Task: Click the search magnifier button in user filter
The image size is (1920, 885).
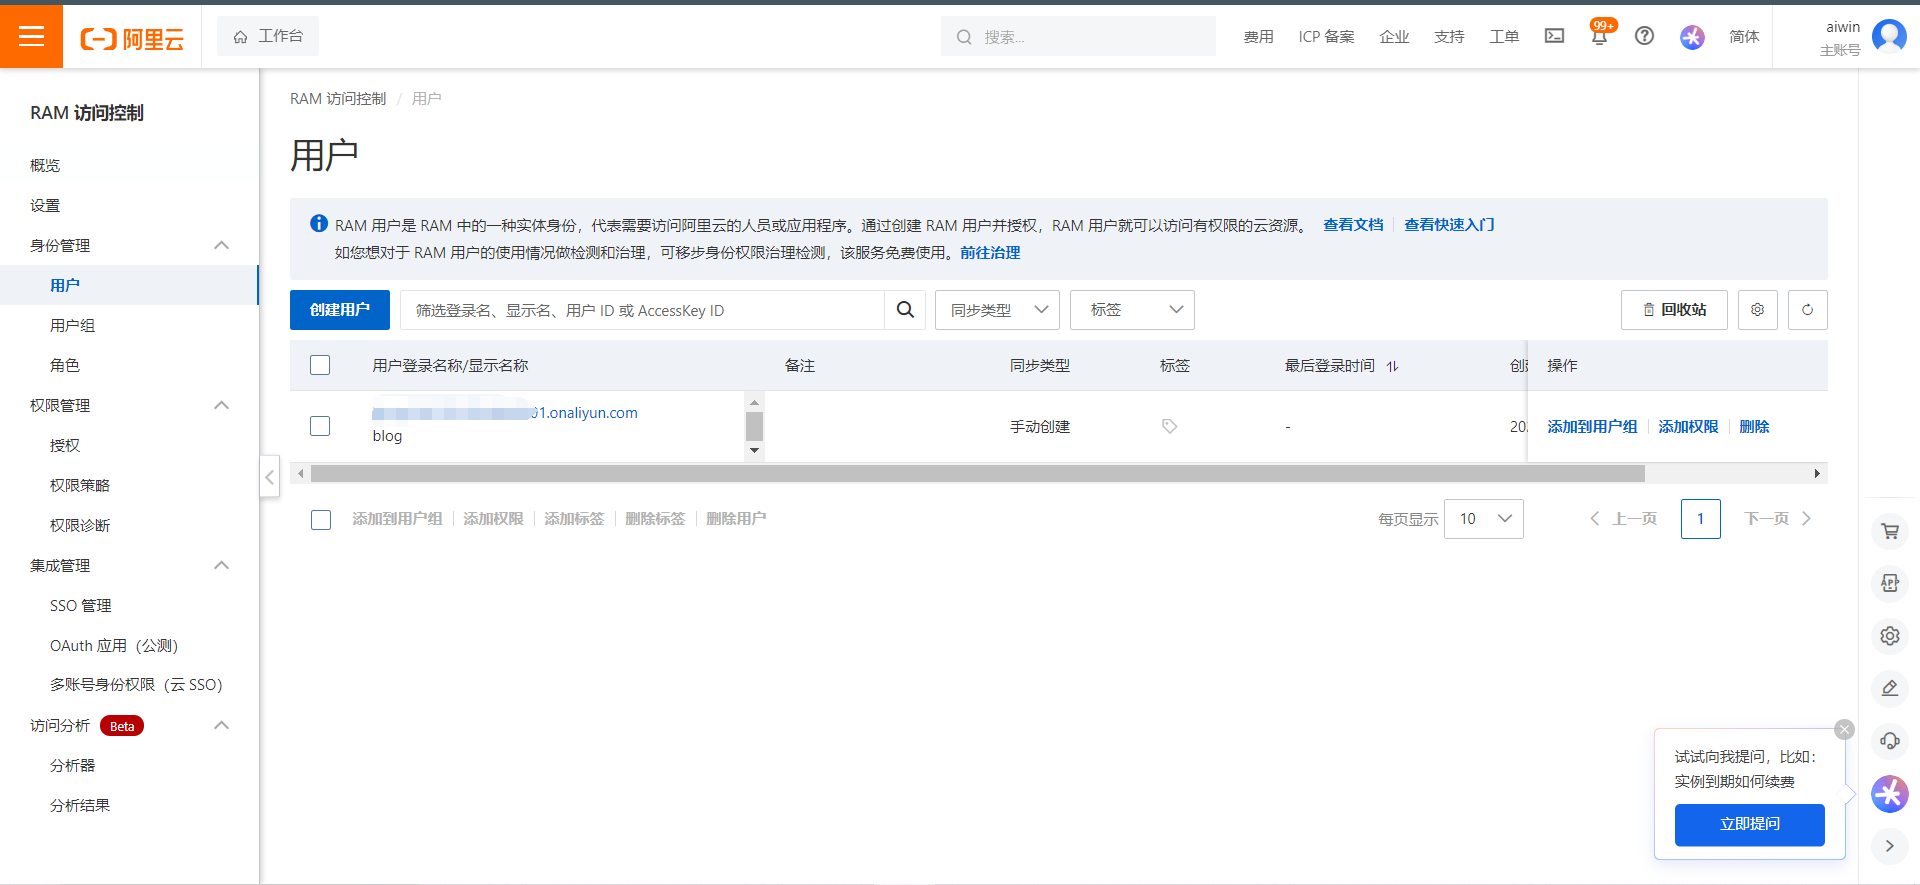Action: [x=905, y=310]
